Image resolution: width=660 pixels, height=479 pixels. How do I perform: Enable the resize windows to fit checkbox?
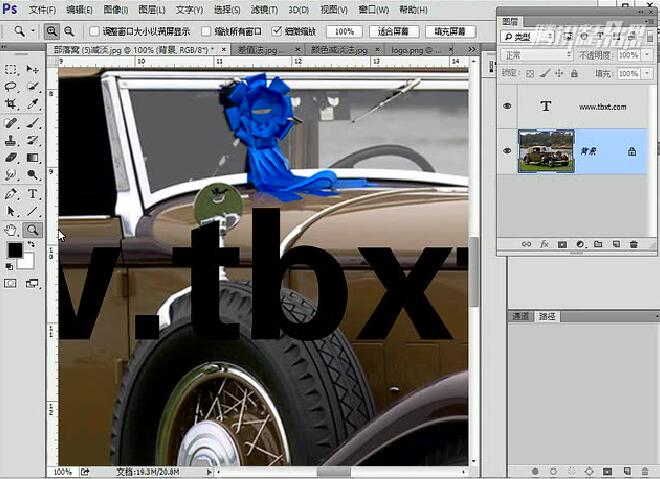click(95, 32)
